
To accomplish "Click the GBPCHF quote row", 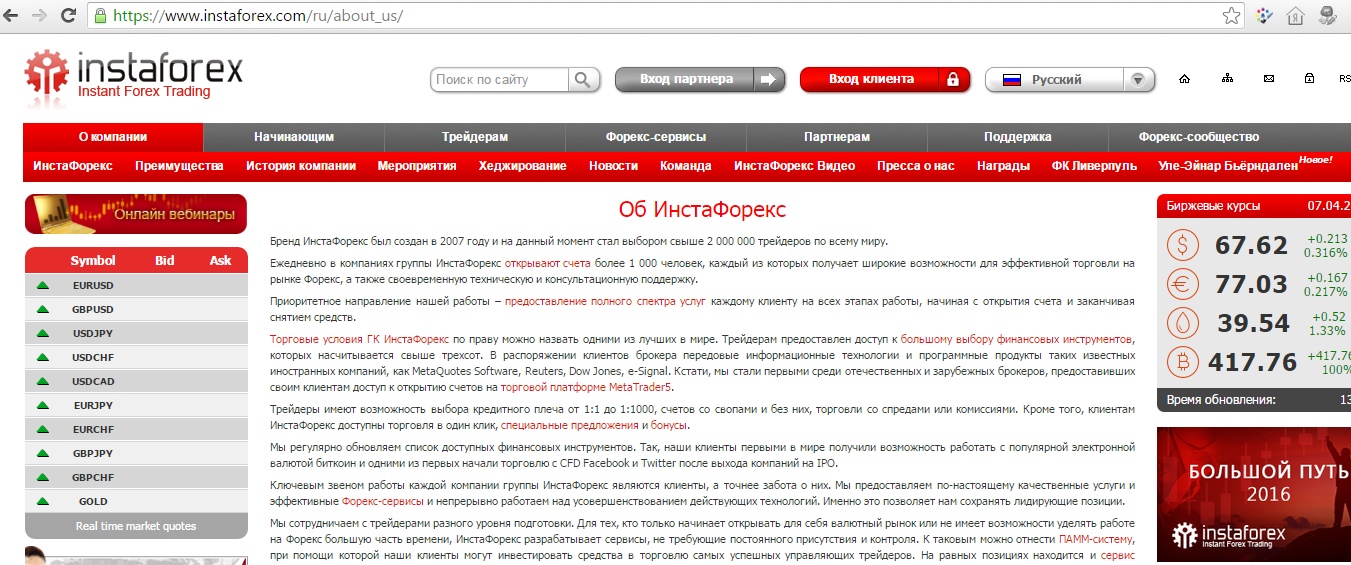I will (135, 477).
